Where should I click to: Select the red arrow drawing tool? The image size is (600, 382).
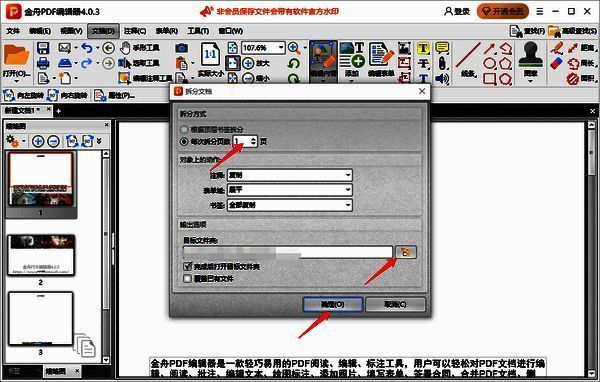click(x=489, y=48)
